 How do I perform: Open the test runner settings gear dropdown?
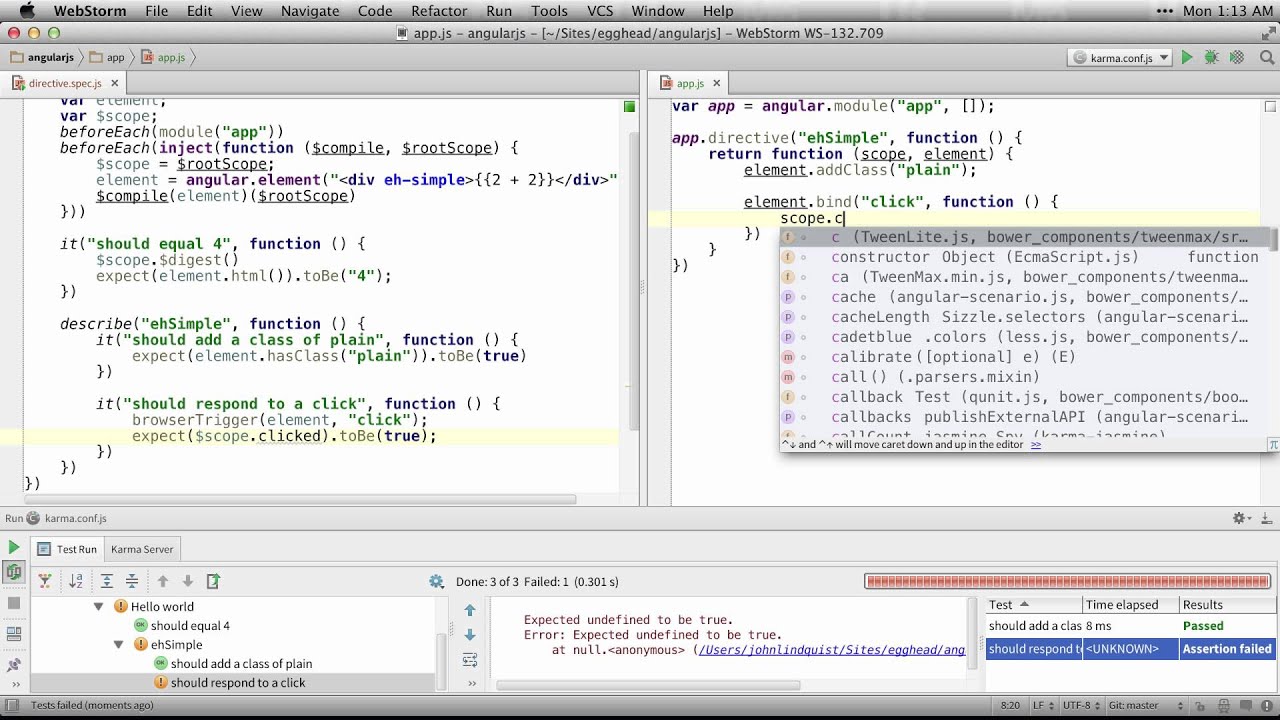point(436,581)
